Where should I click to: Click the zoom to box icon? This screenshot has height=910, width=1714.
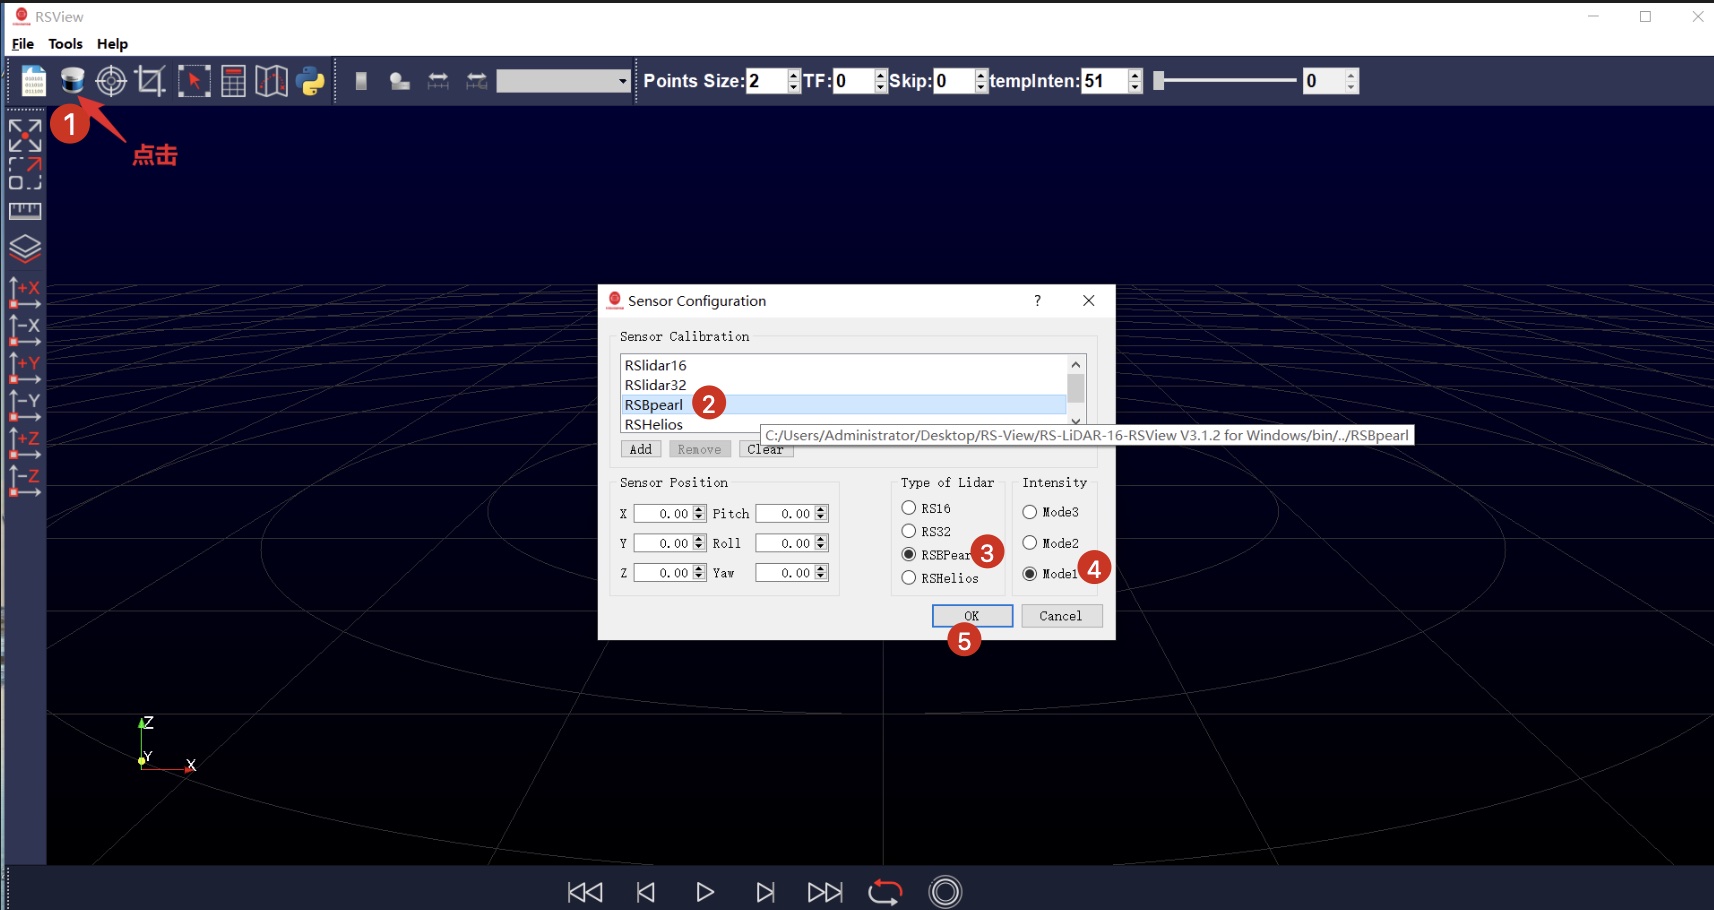[25, 173]
